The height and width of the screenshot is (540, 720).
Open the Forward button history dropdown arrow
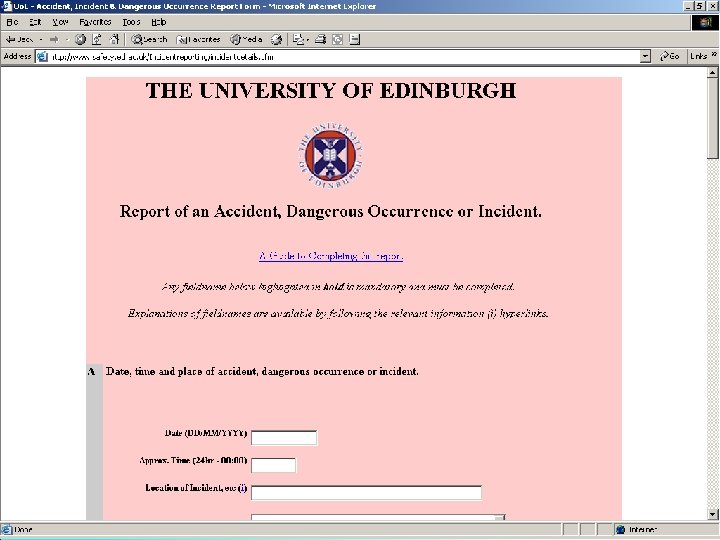tap(67, 39)
